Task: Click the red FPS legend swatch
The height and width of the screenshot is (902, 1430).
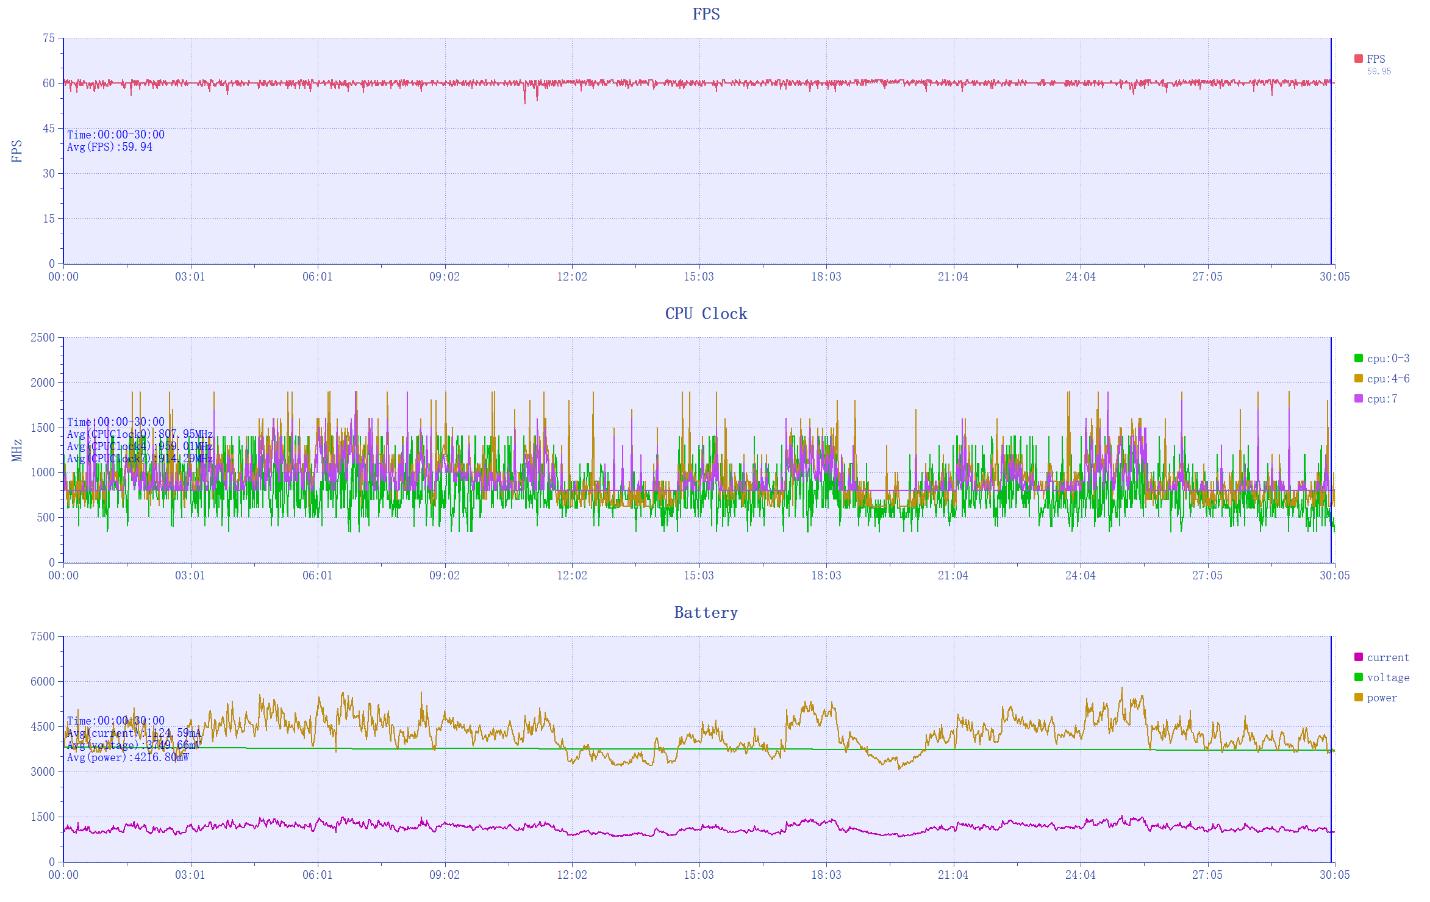Action: click(x=1358, y=59)
